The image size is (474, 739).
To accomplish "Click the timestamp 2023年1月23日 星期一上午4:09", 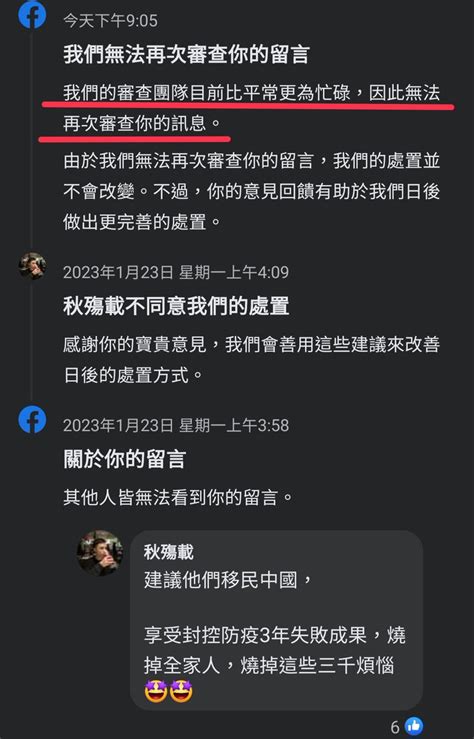I will (x=176, y=272).
